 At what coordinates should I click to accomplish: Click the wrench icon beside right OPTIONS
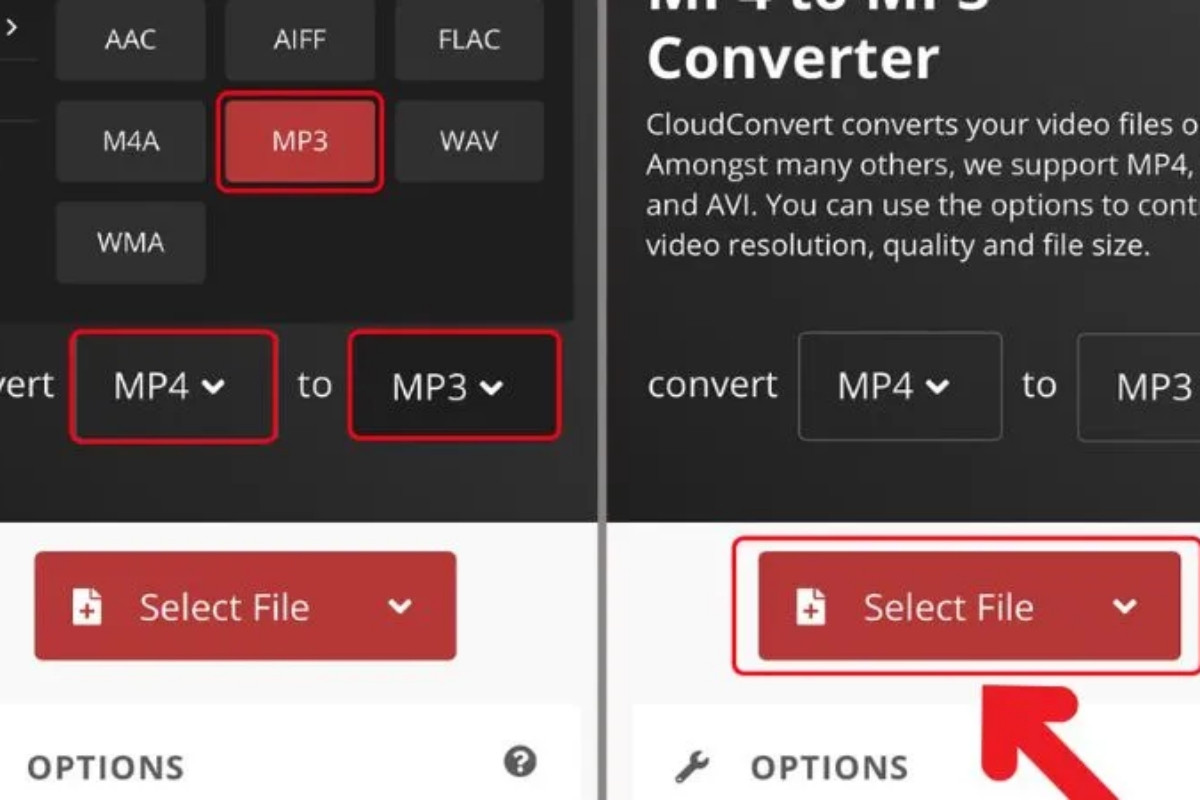pyautogui.click(x=692, y=767)
